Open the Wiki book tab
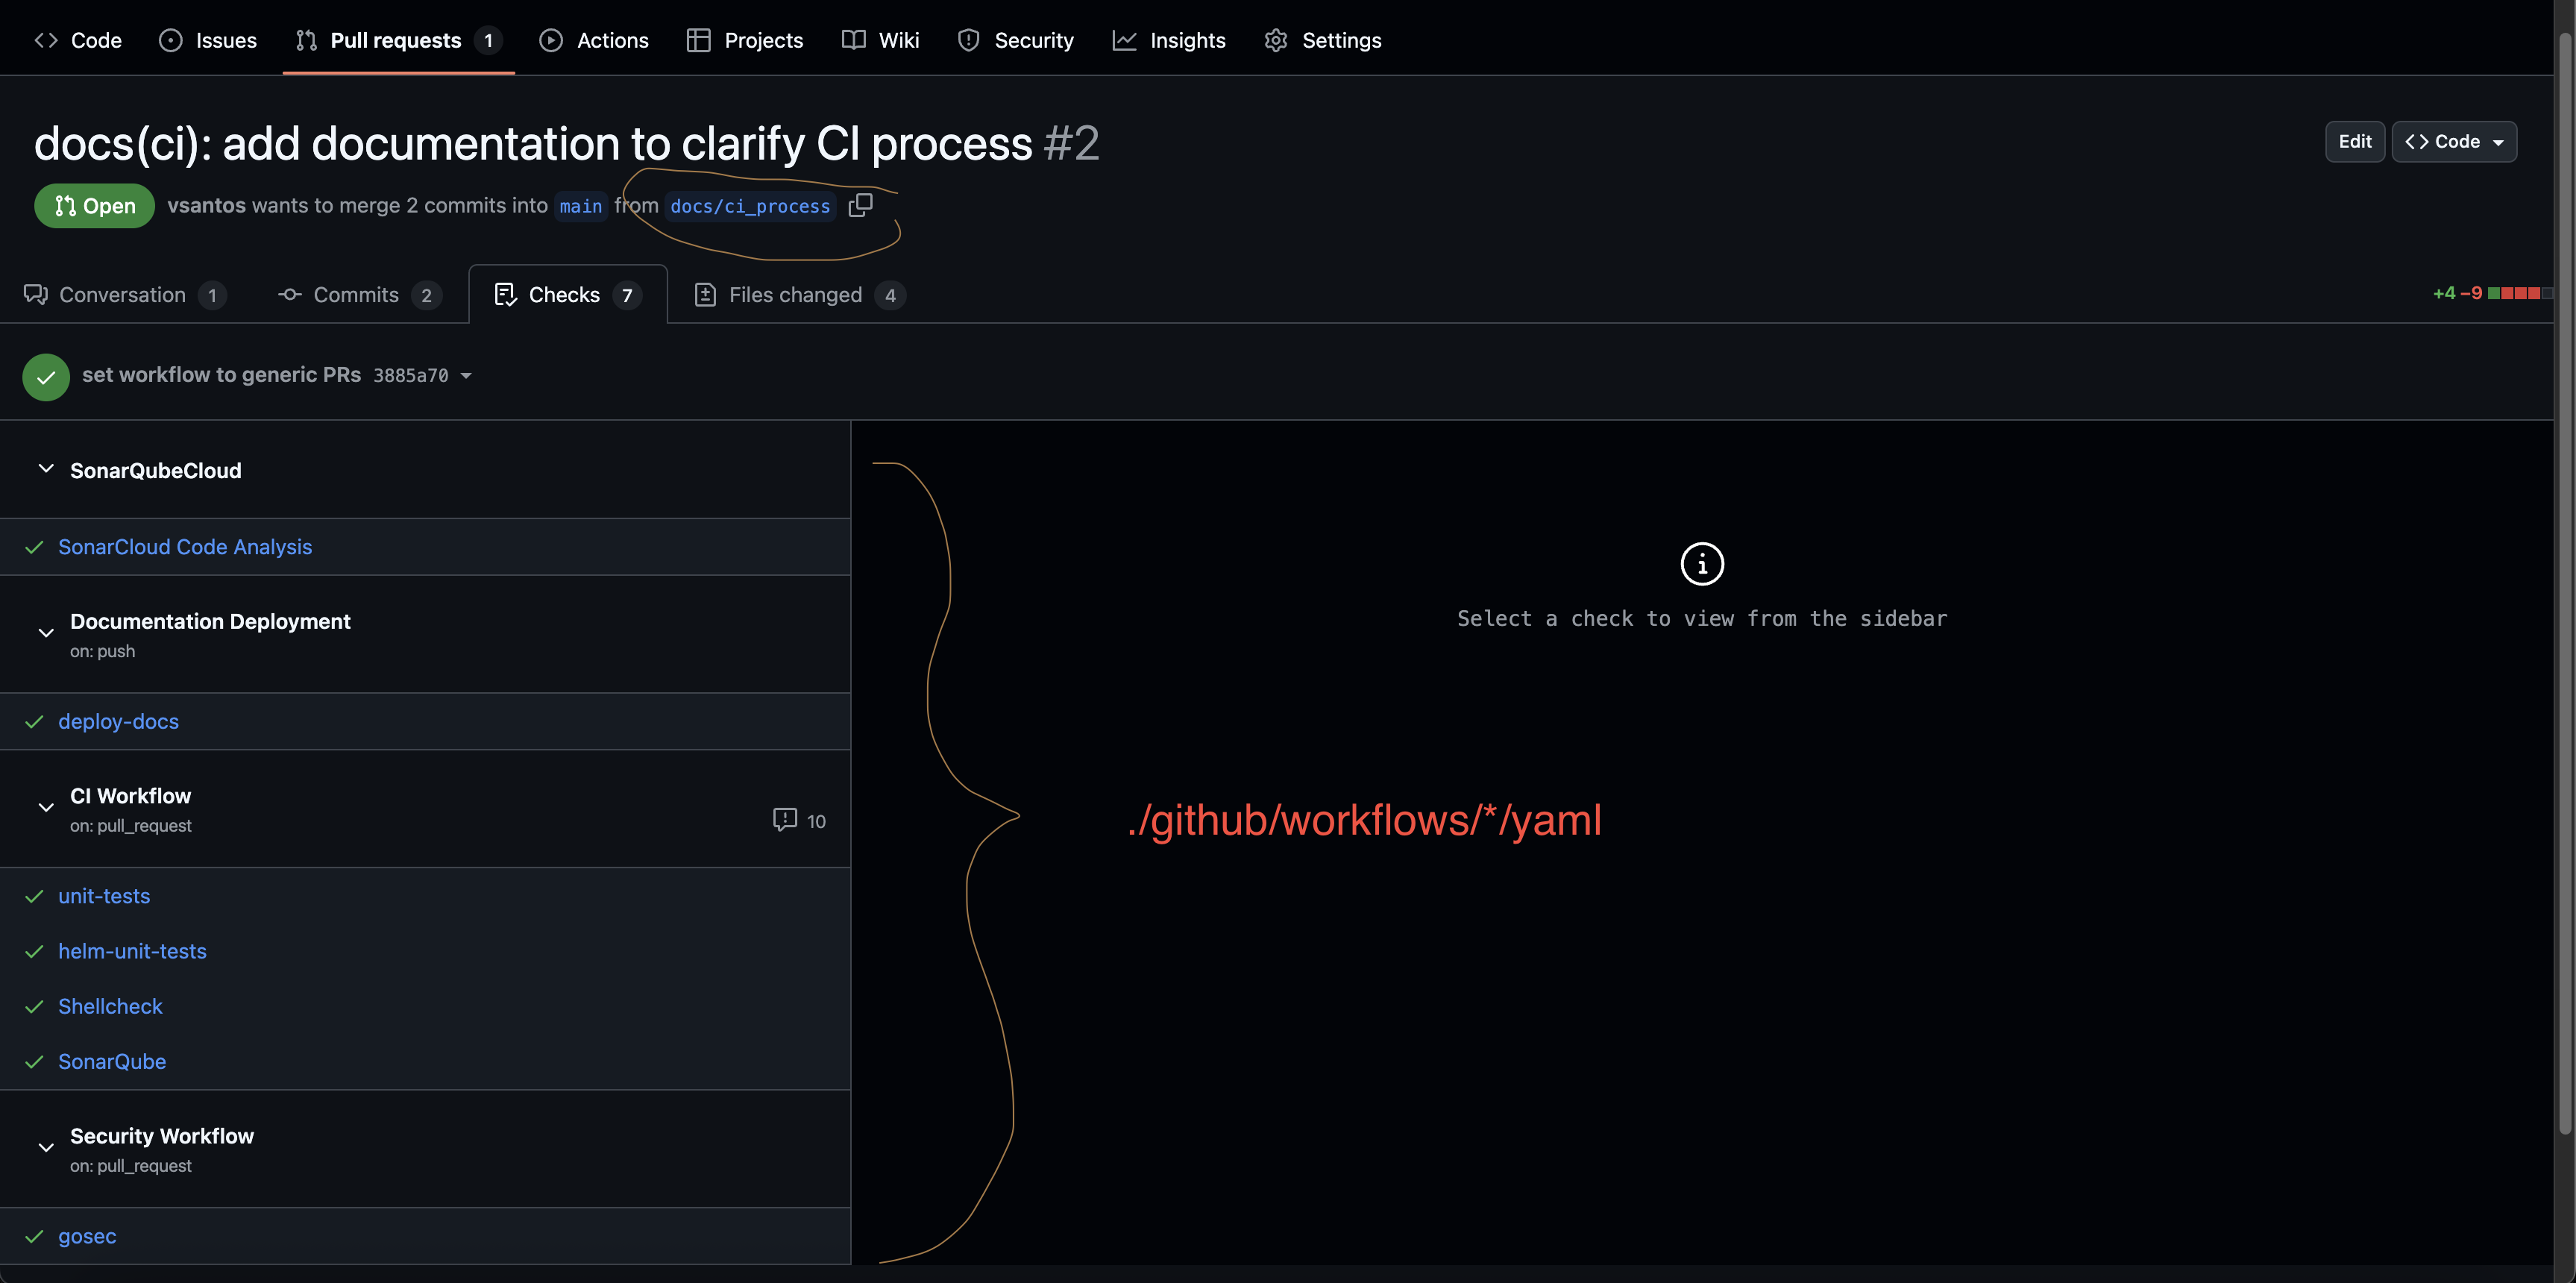2576x1283 pixels. pyautogui.click(x=880, y=40)
